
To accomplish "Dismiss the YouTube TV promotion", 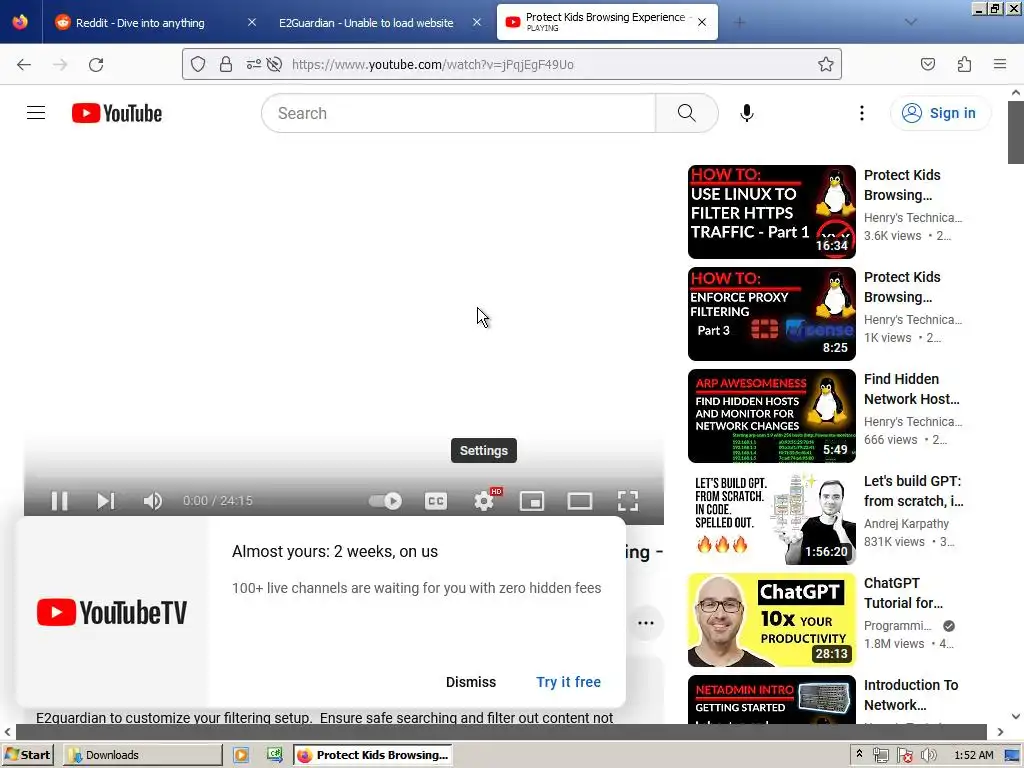I will pyautogui.click(x=471, y=682).
